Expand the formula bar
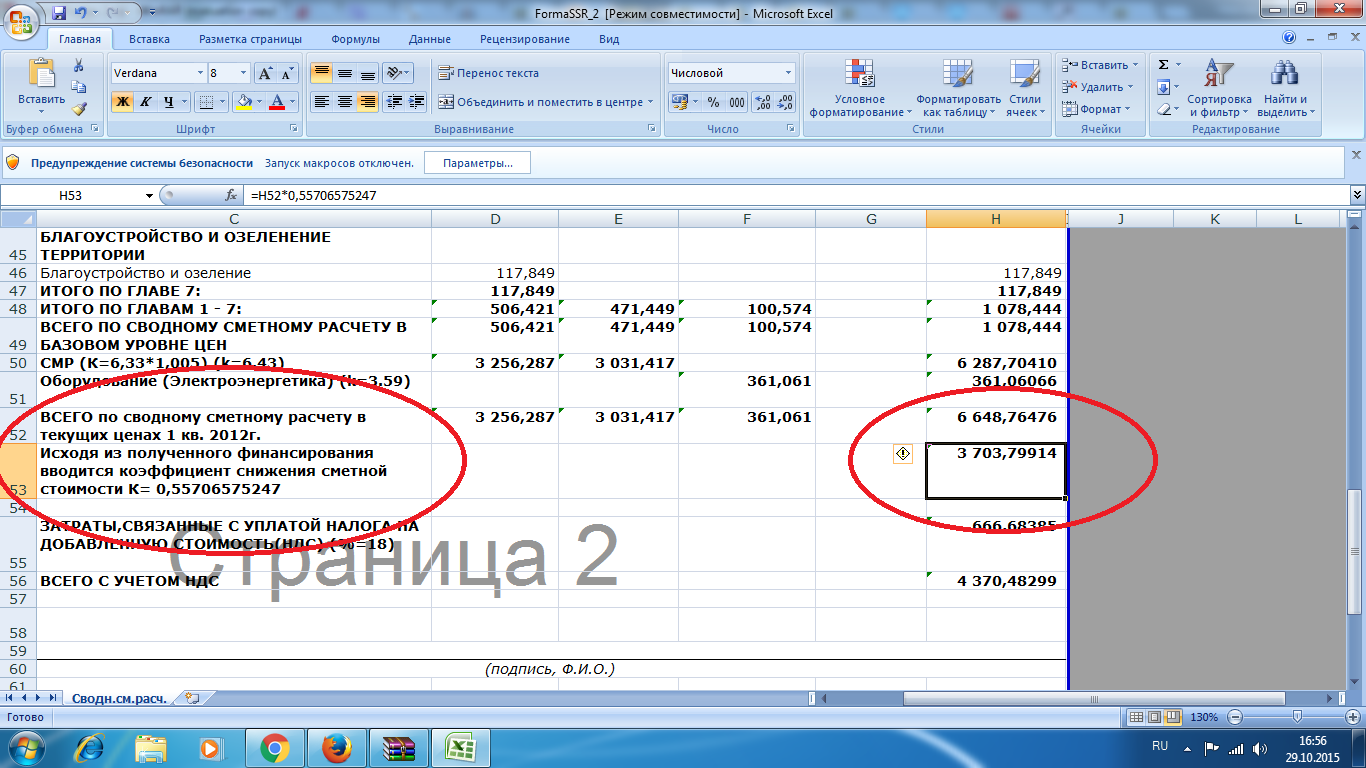 click(1357, 196)
